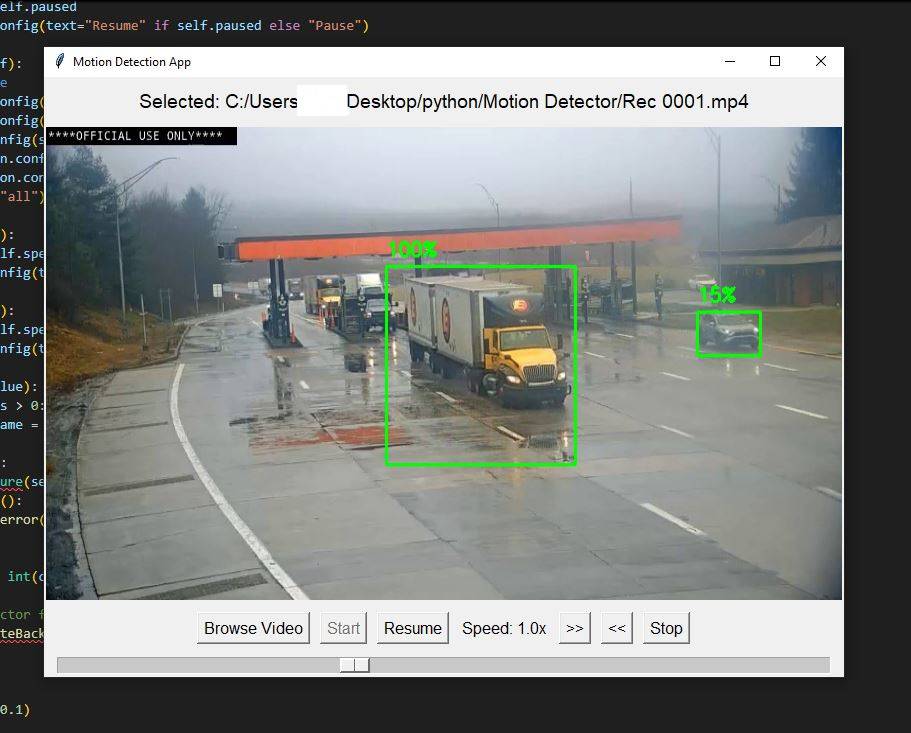Click the green 15% confidence label

[717, 295]
